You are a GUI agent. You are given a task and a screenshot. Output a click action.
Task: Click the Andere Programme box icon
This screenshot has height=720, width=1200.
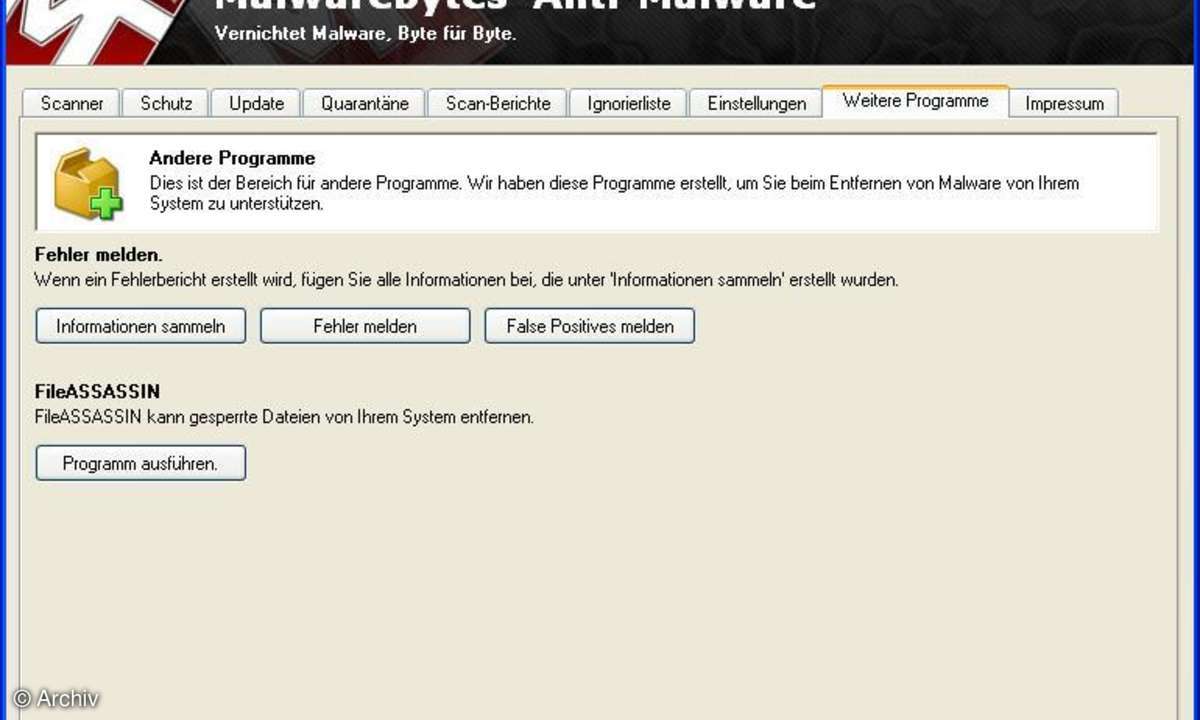[x=88, y=183]
